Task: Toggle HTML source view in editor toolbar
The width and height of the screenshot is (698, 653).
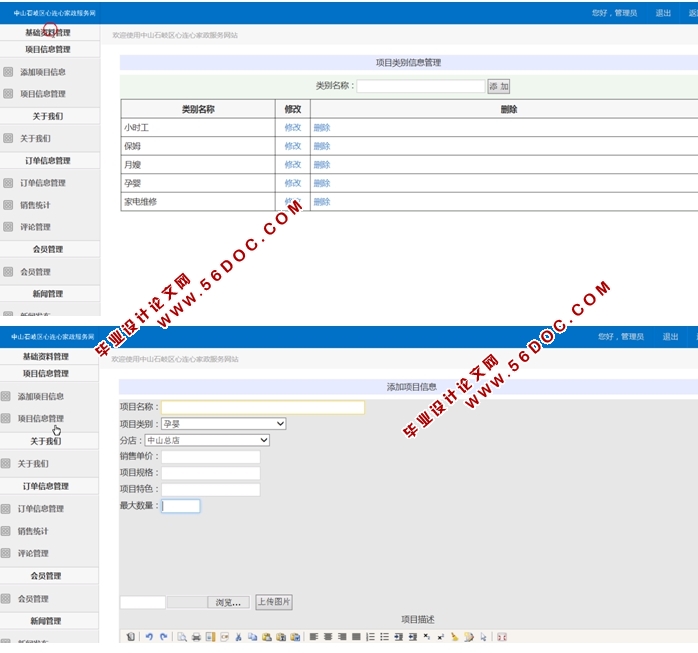Action: point(131,637)
